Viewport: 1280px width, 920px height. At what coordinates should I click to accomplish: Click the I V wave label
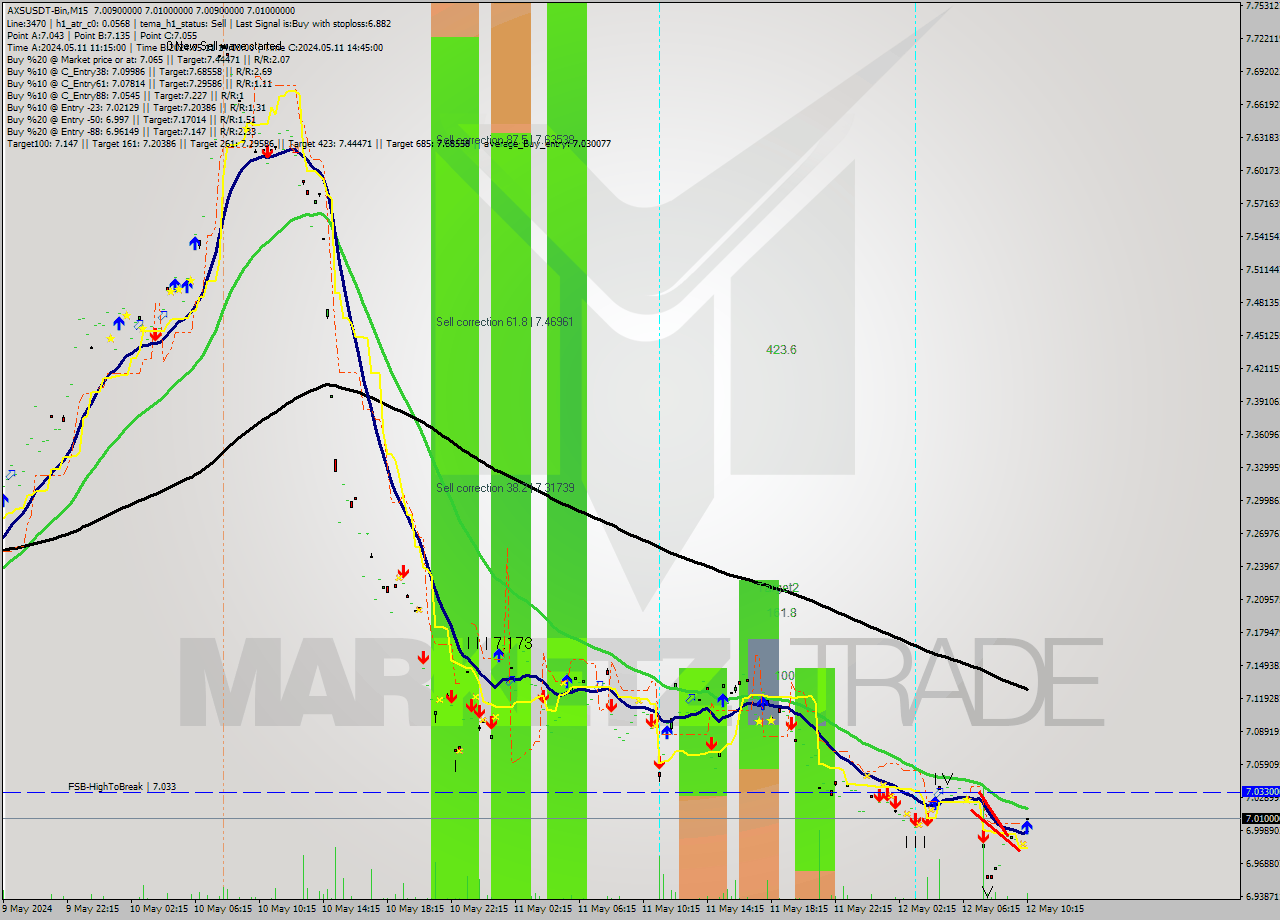[x=942, y=778]
